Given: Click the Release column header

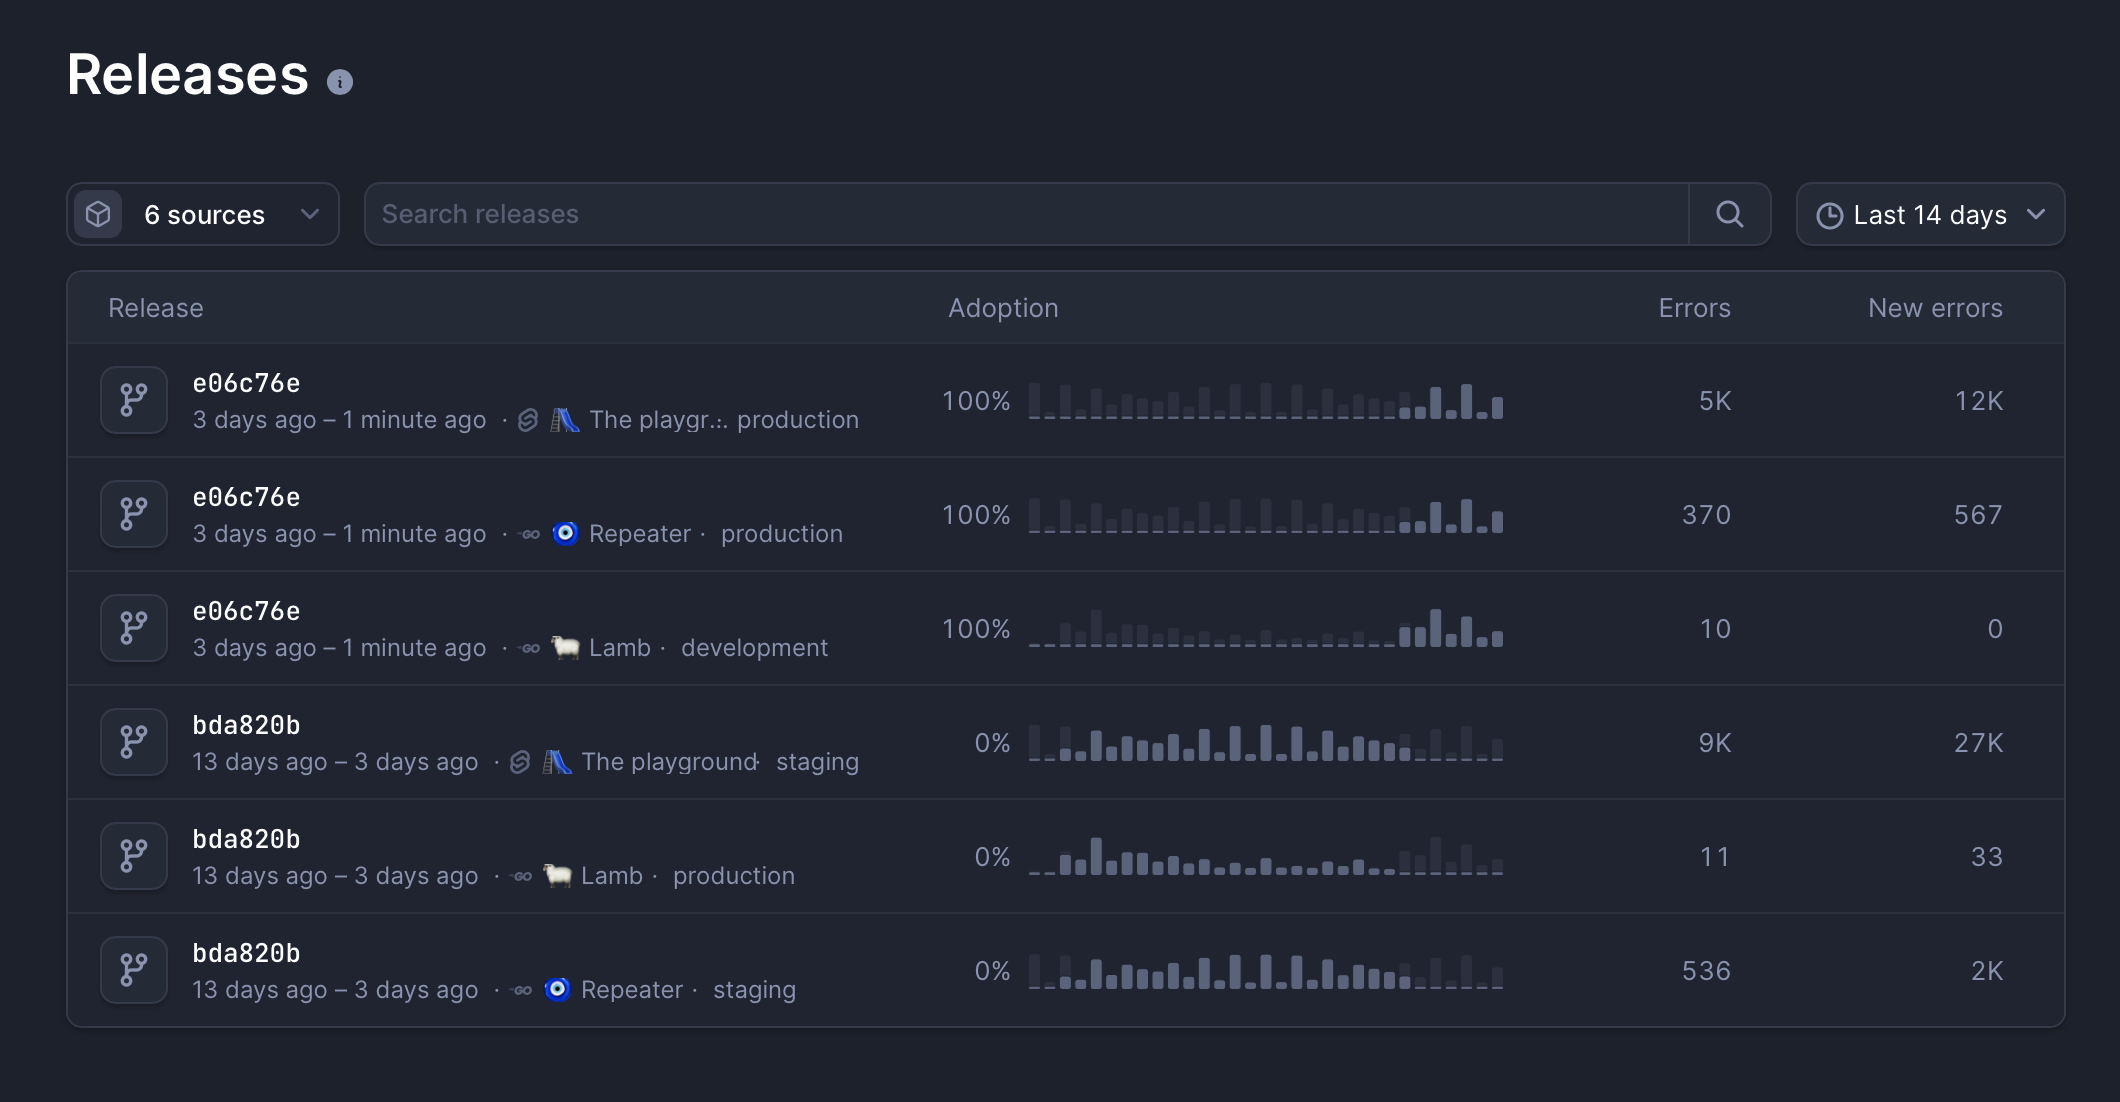Looking at the screenshot, I should [x=156, y=308].
